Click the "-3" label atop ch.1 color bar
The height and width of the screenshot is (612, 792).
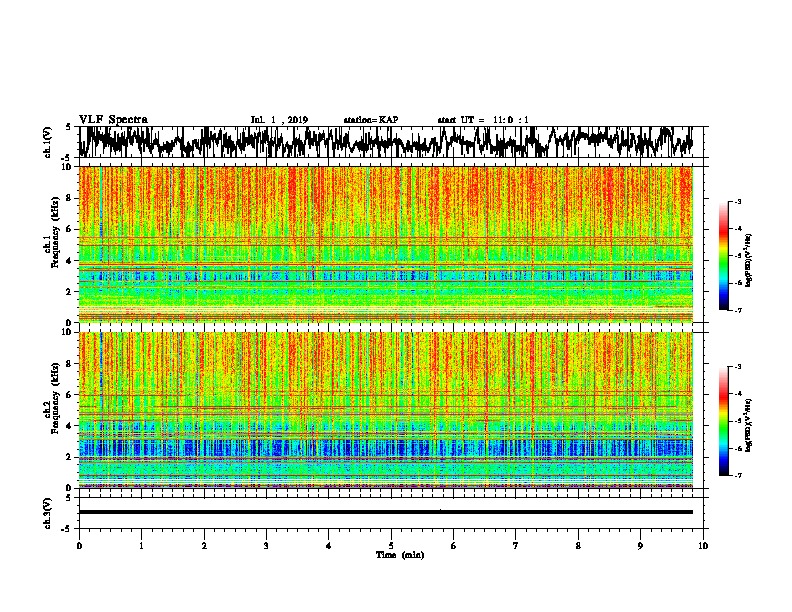tap(738, 201)
